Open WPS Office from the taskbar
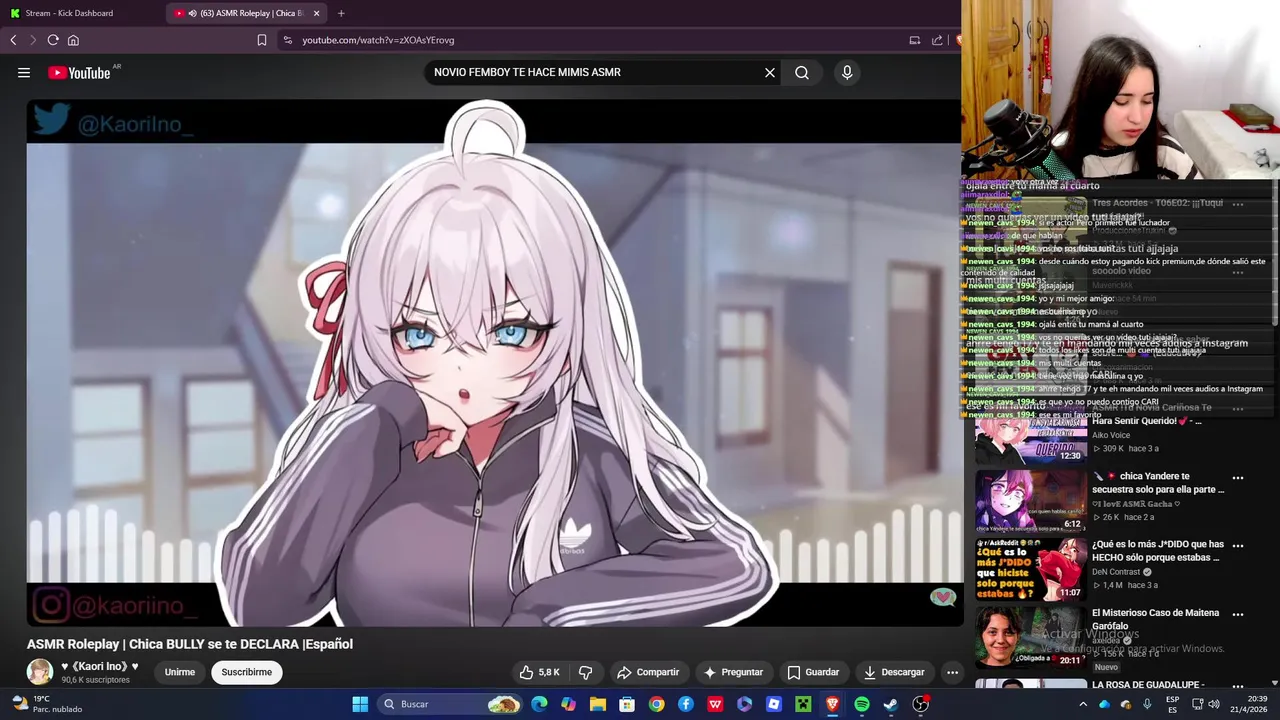This screenshot has width=1280, height=720. tap(715, 704)
